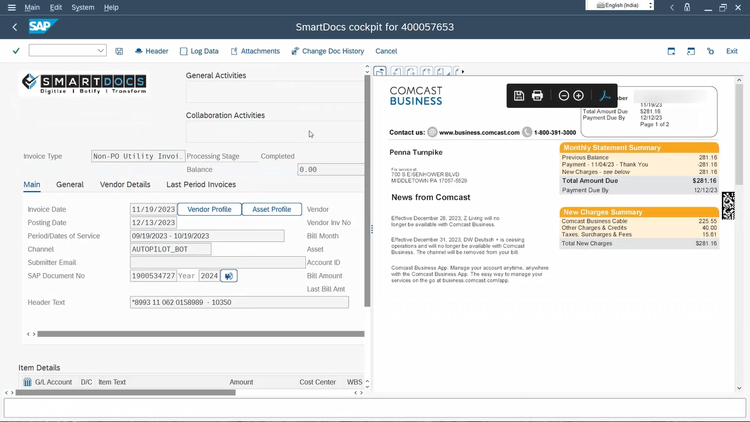Go back using the arrow beside the SAP logo
Image resolution: width=750 pixels, height=422 pixels.
(15, 27)
